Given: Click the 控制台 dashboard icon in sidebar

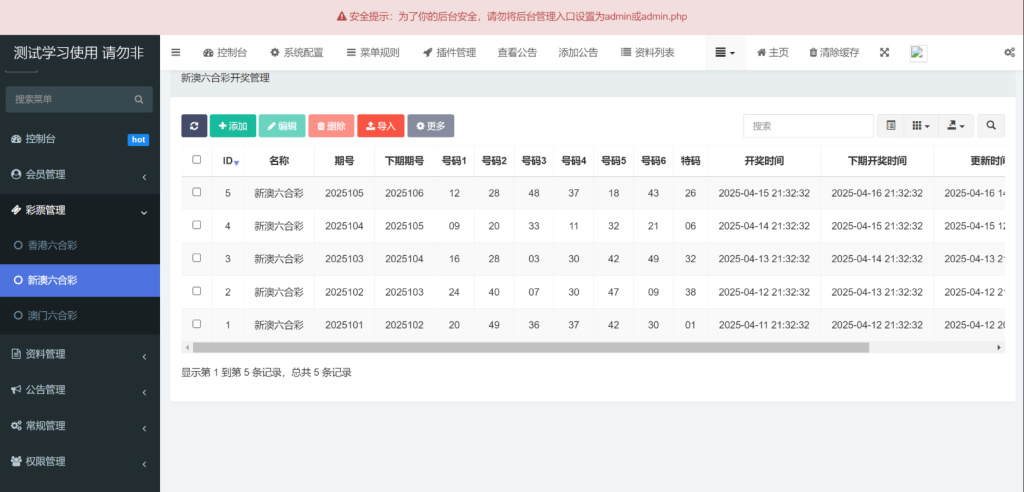Looking at the screenshot, I should 16,139.
